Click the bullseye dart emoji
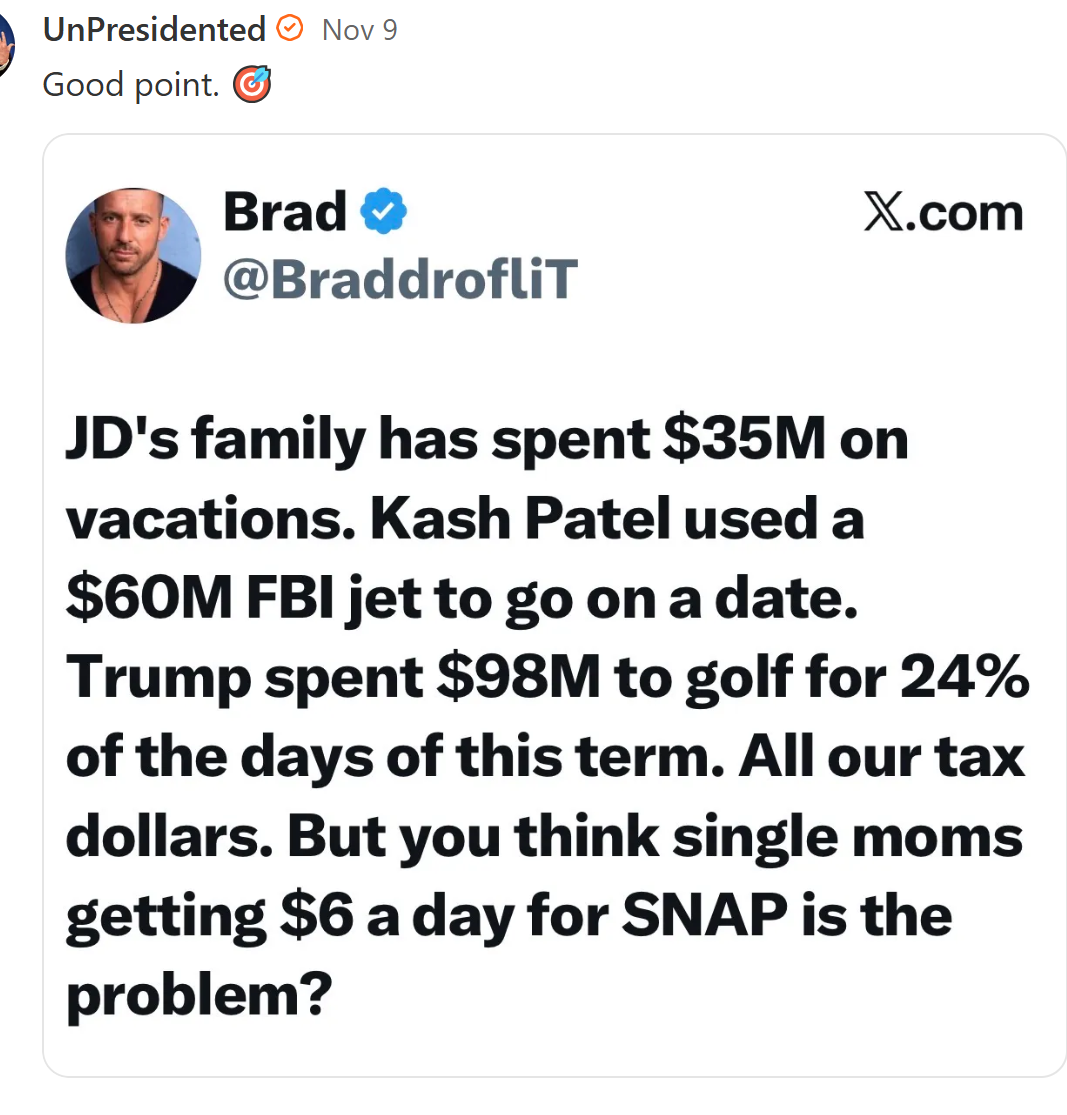The width and height of the screenshot is (1067, 1115). (x=251, y=86)
